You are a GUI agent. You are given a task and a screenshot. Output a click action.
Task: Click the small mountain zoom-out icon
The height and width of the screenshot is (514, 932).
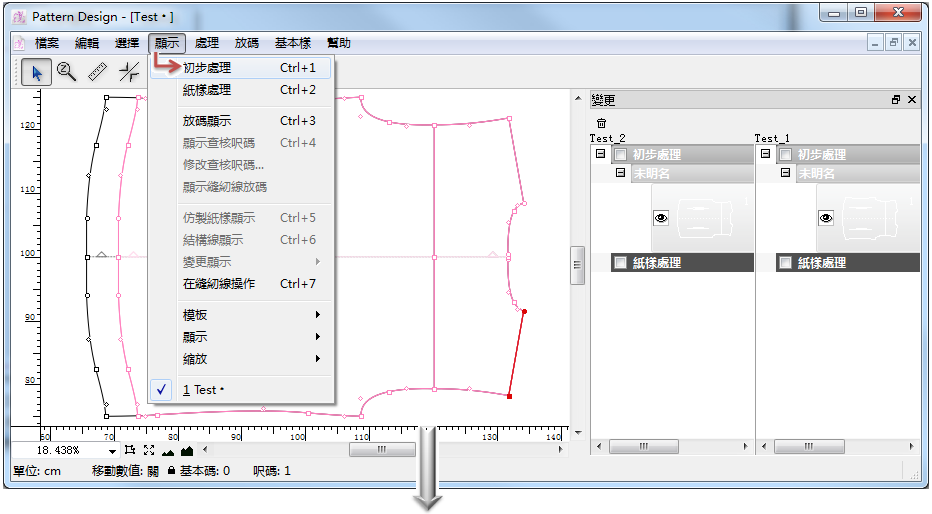point(167,451)
